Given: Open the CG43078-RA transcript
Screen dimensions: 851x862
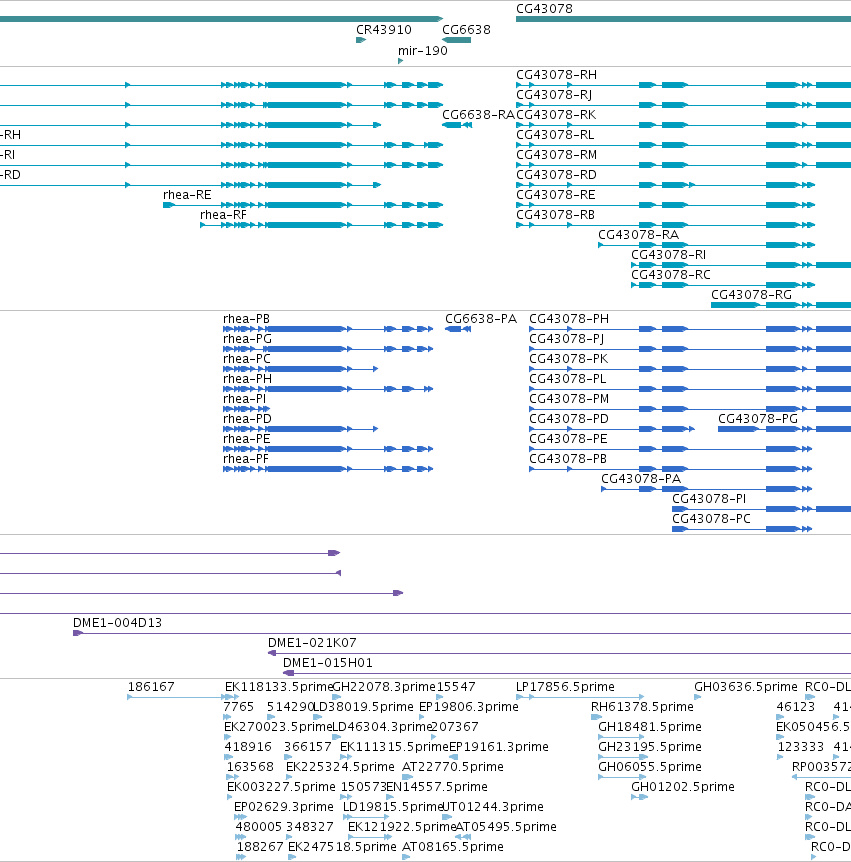Looking at the screenshot, I should pyautogui.click(x=639, y=235).
